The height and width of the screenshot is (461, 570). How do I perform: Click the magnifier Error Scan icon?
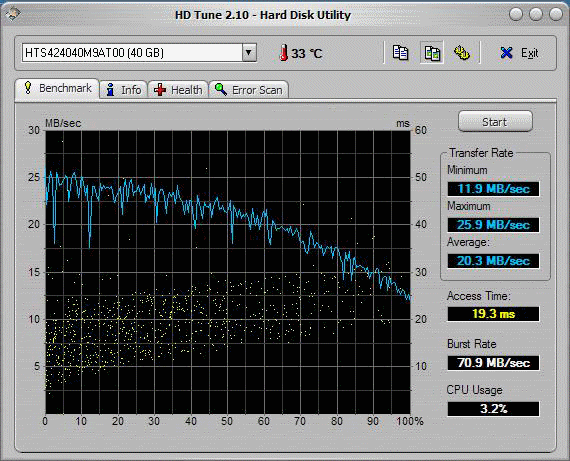coord(221,89)
